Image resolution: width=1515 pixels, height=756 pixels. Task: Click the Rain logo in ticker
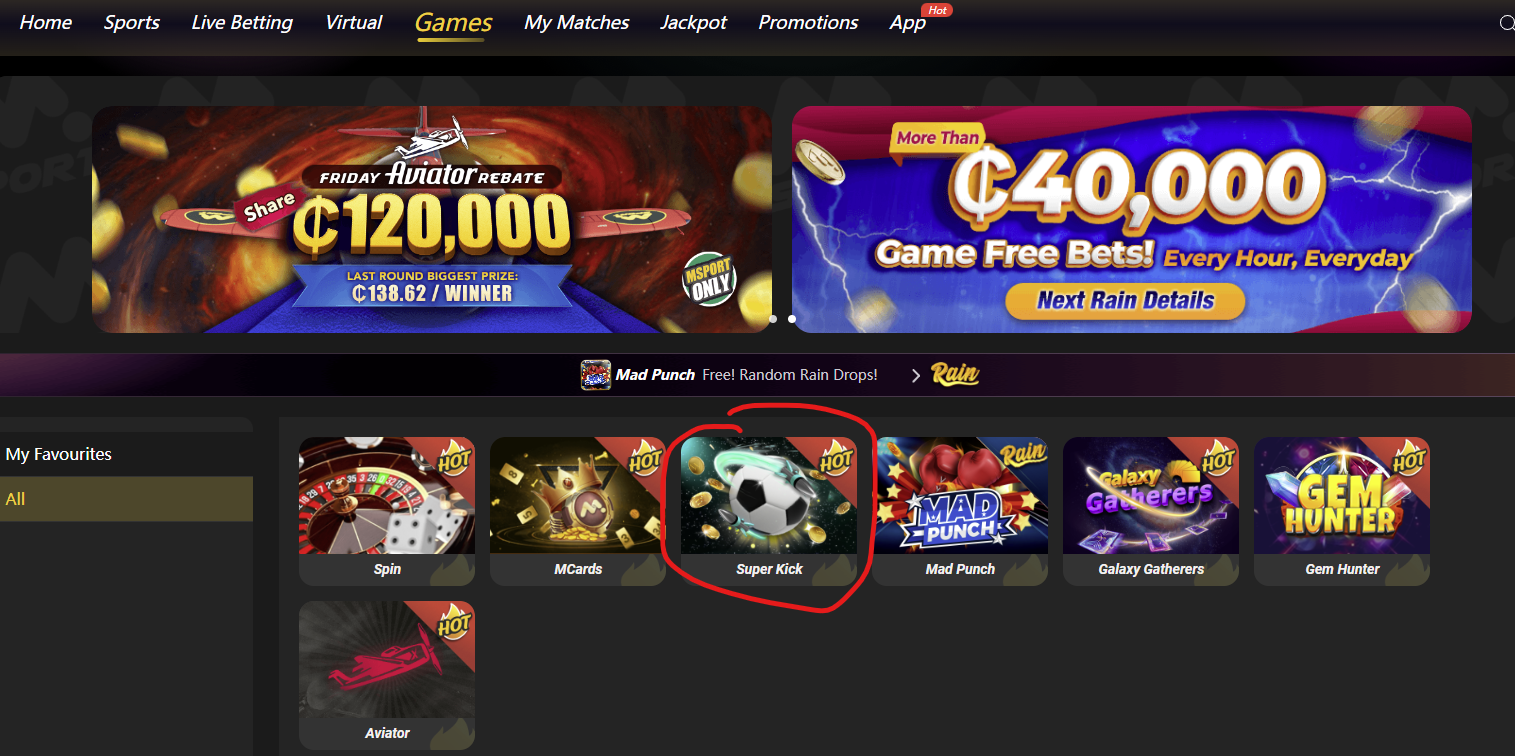(955, 375)
